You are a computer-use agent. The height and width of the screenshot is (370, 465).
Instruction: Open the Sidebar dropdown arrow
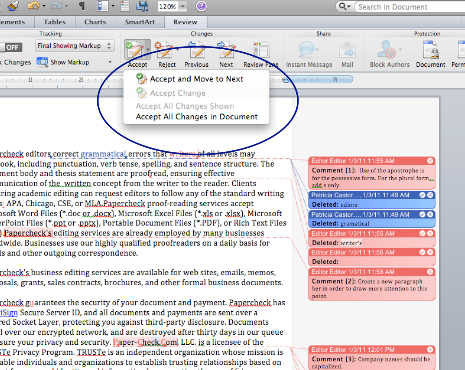coord(113,6)
